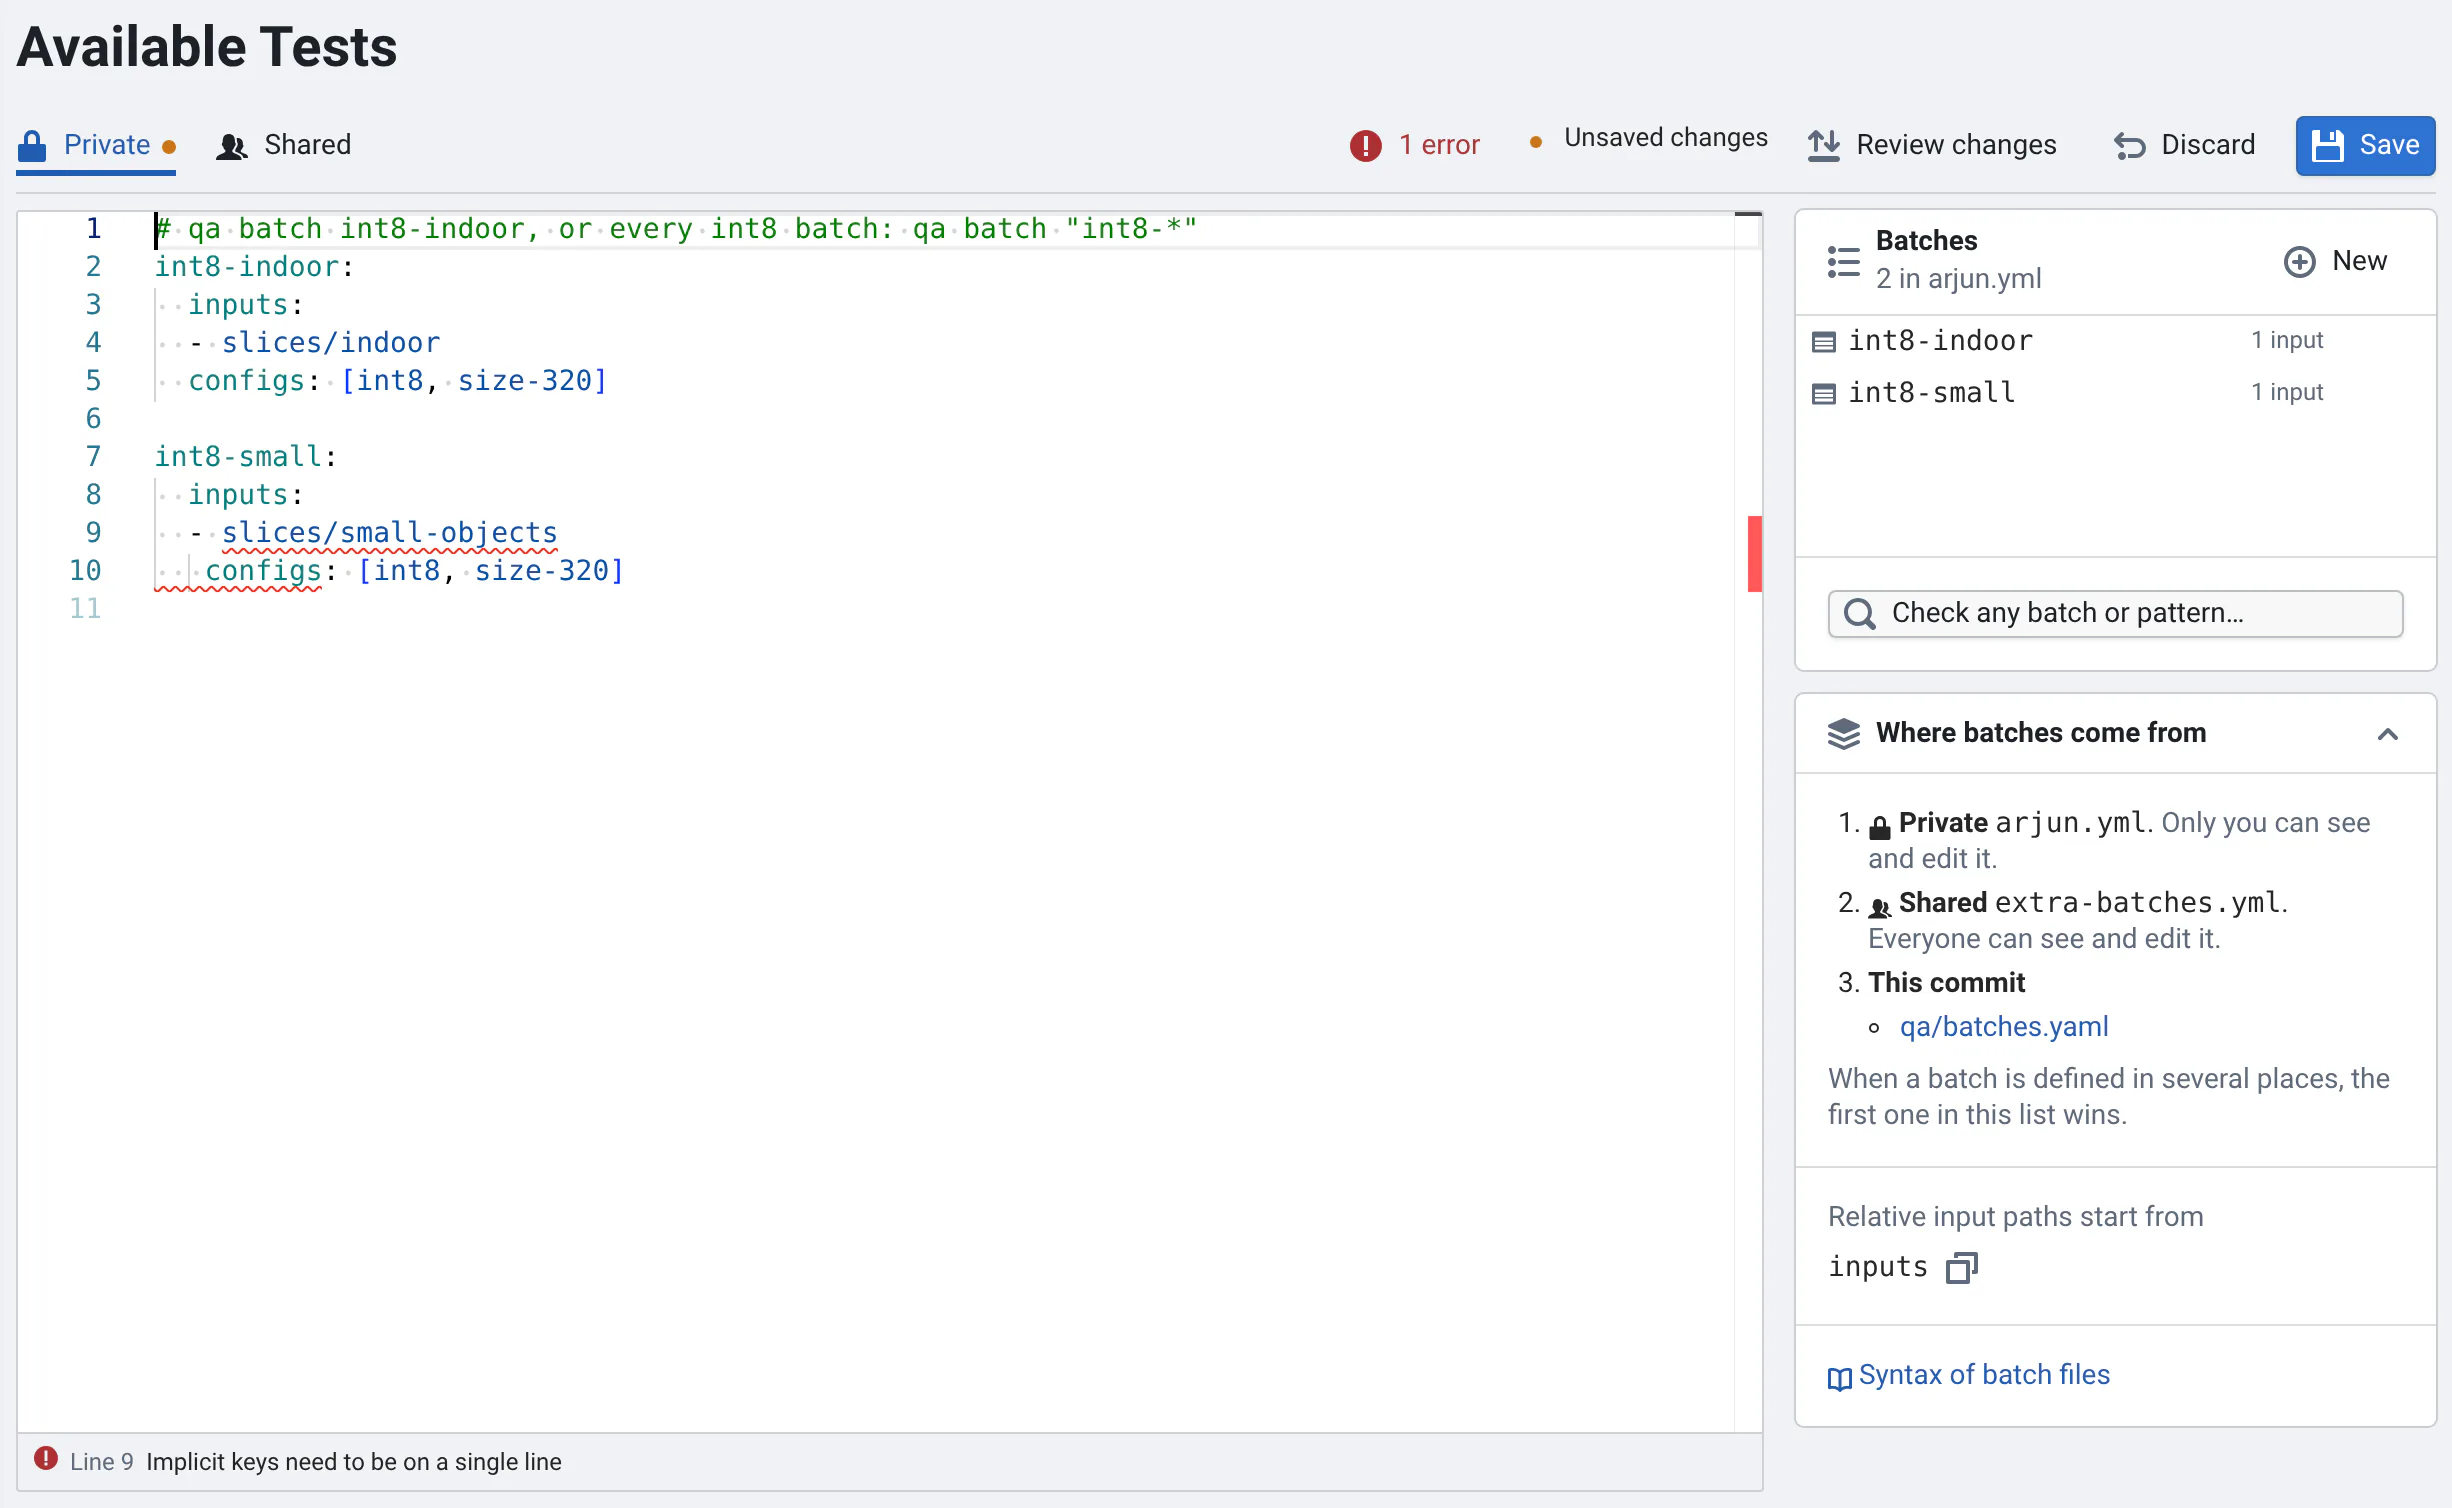Click the lock icon on Private tab
The image size is (2452, 1508).
click(x=32, y=146)
